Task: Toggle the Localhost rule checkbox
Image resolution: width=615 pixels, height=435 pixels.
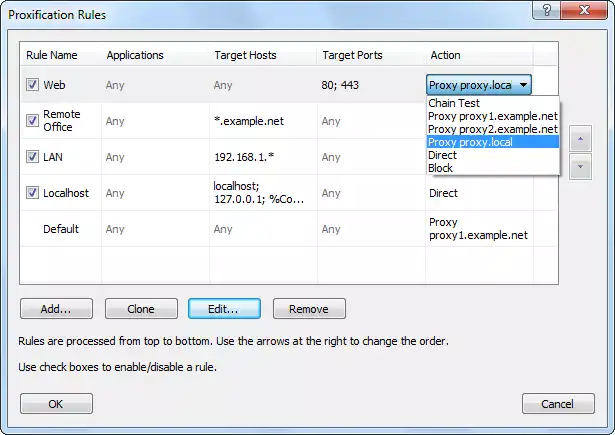Action: coord(33,193)
